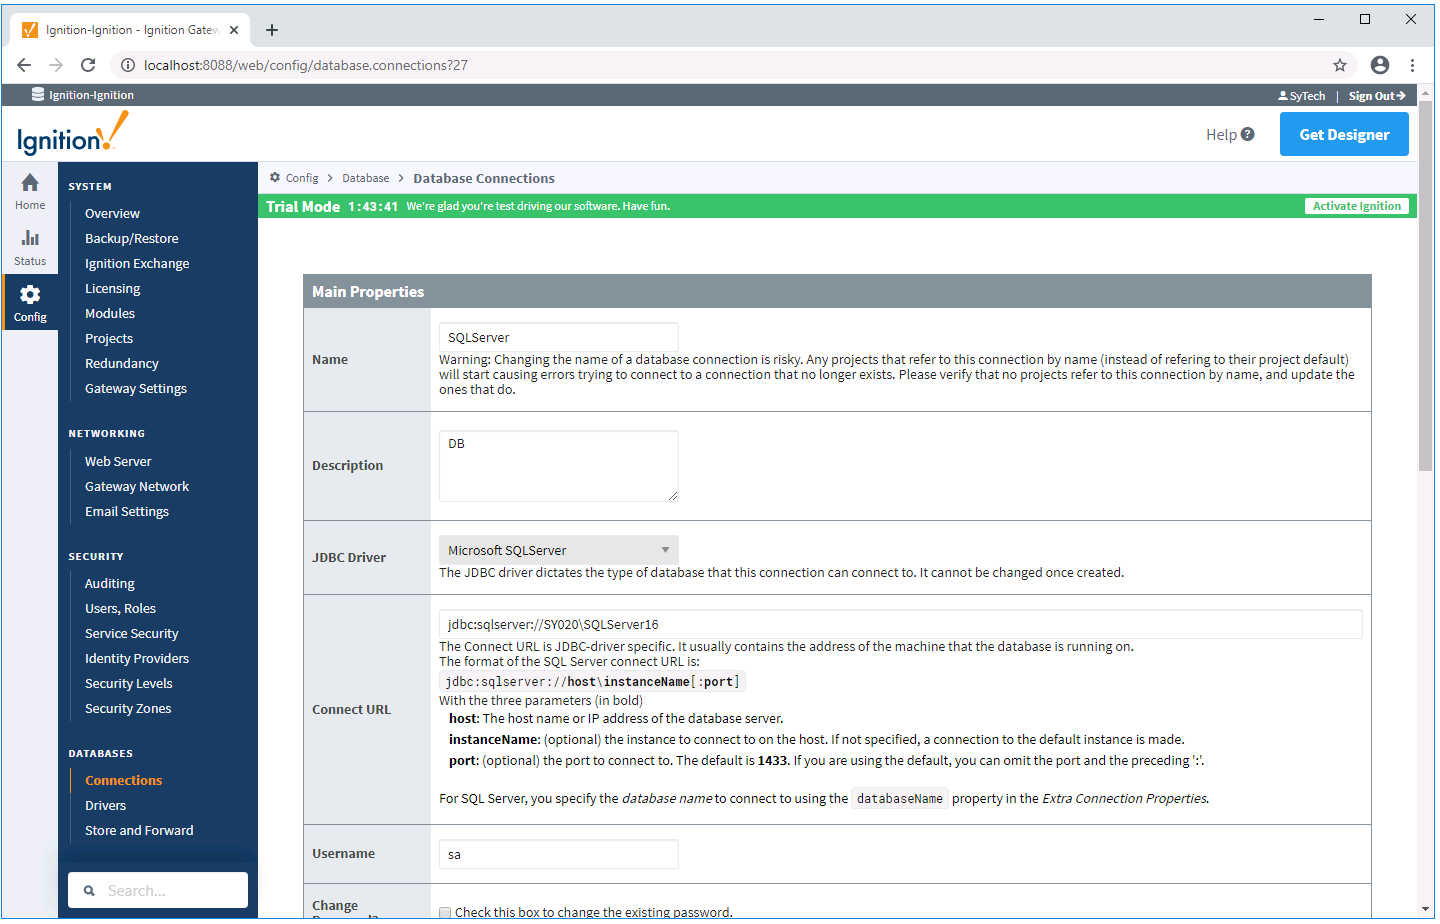Click the Activate Ignition button
This screenshot has height=924, width=1440.
tap(1357, 206)
